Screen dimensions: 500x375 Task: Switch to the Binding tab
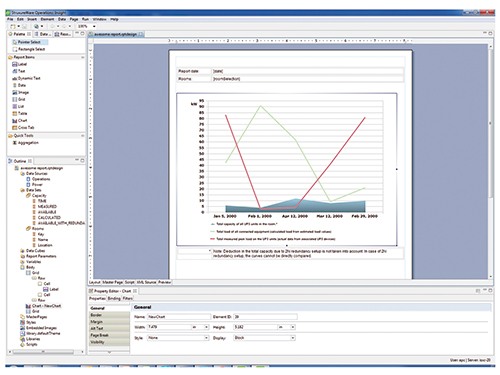click(114, 298)
